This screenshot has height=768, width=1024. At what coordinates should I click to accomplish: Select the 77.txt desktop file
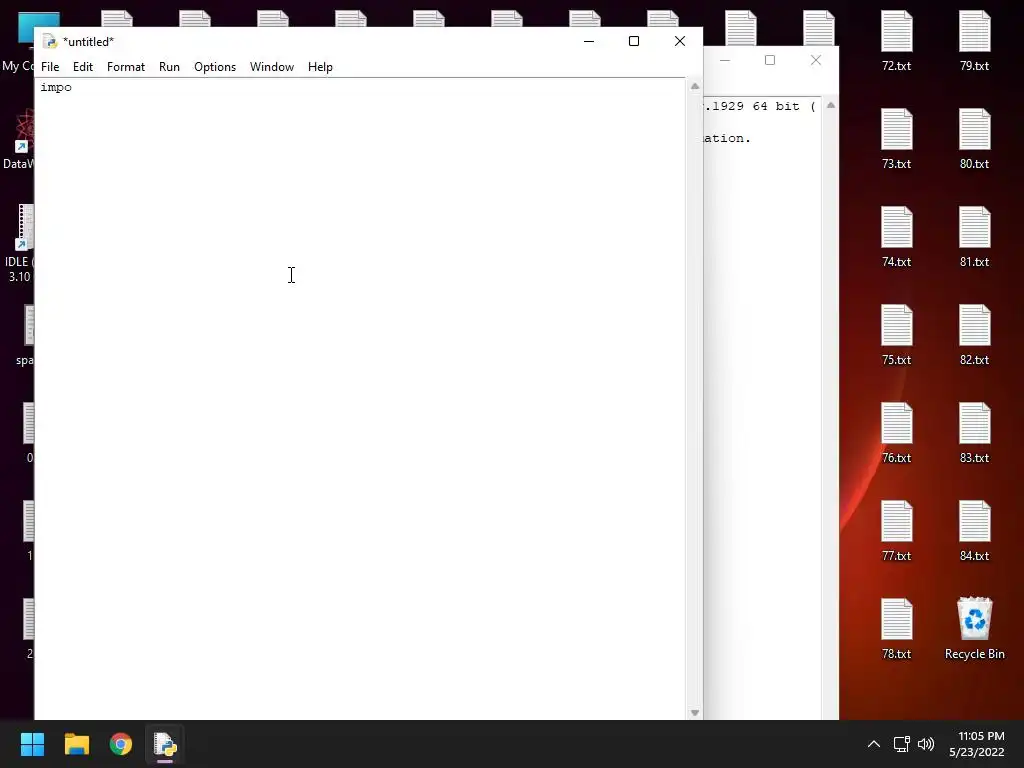[897, 532]
